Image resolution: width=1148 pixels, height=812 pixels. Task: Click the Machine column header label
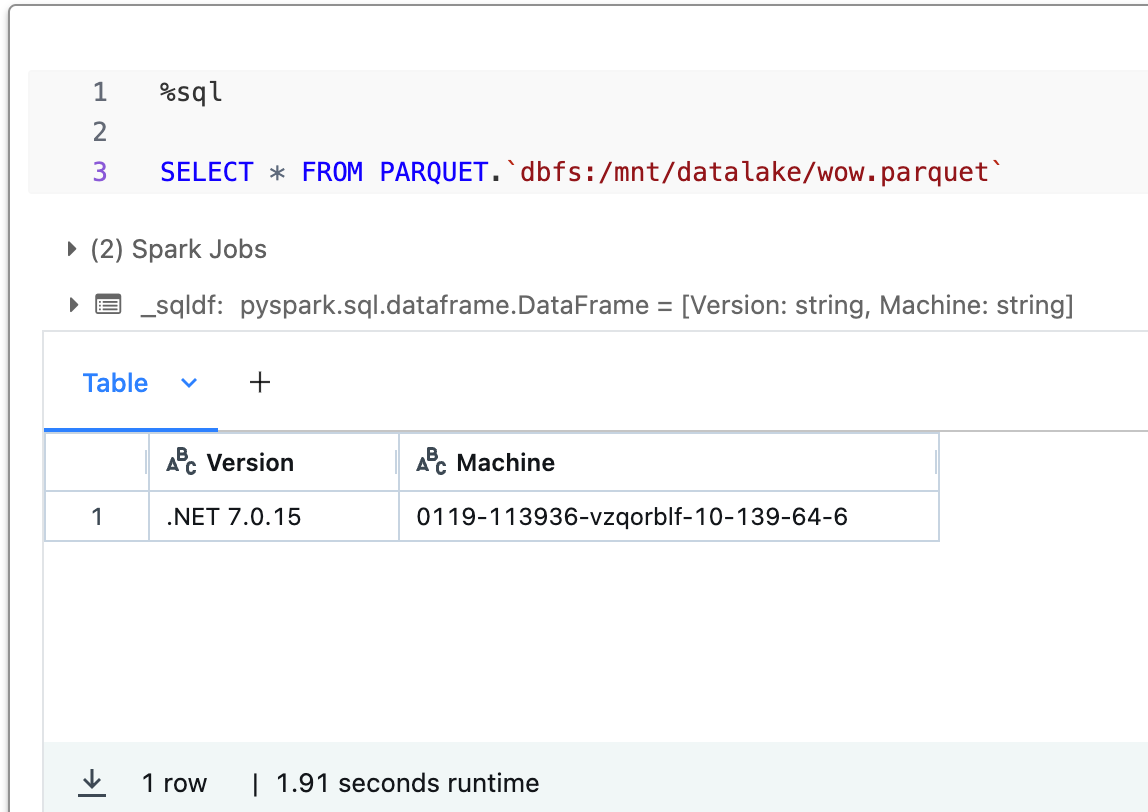coord(505,463)
